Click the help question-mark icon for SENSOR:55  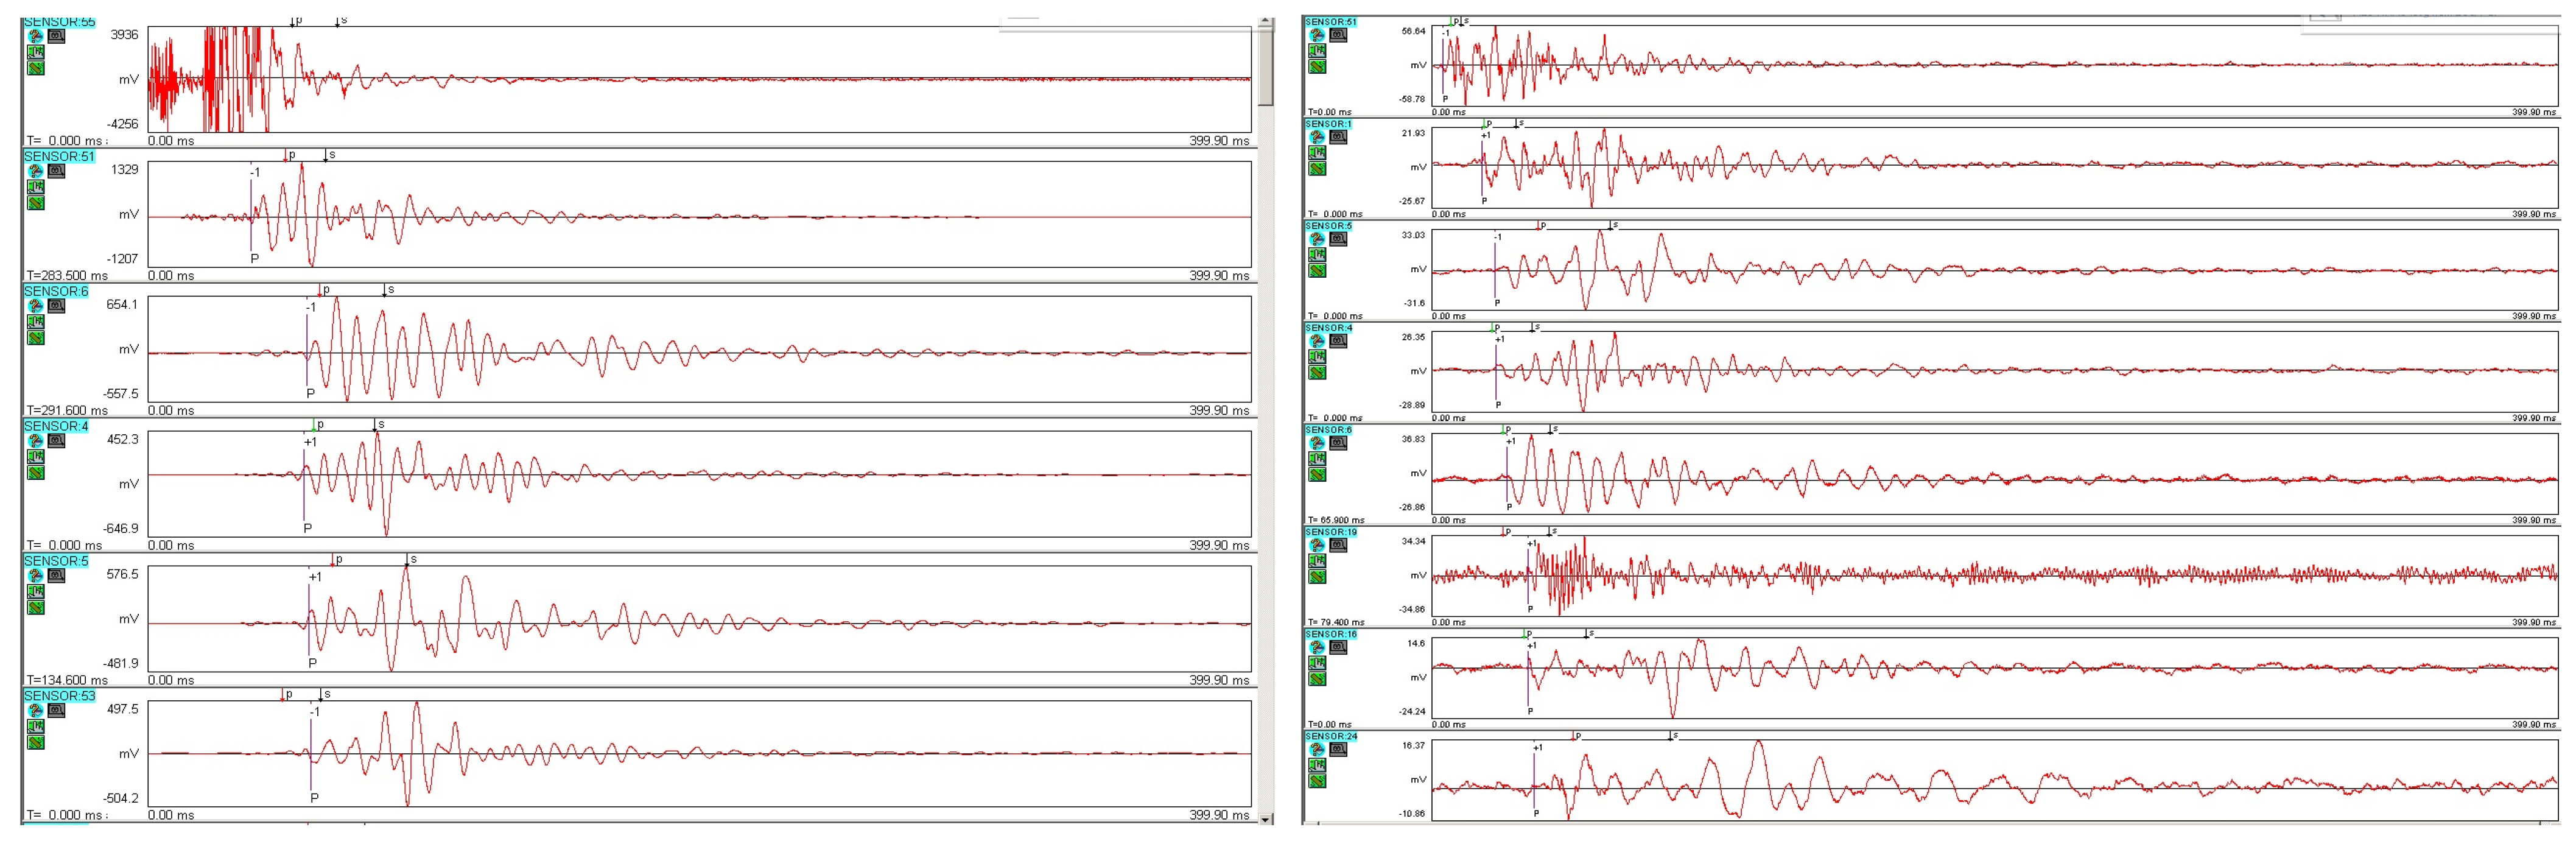click(x=35, y=36)
